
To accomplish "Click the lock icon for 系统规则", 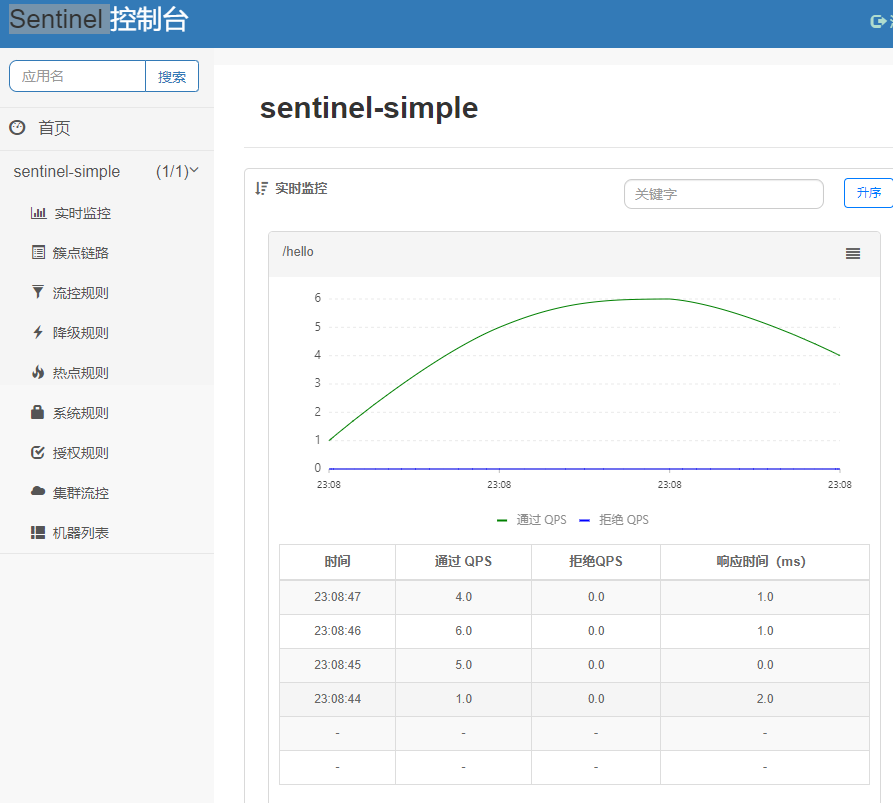I will click(x=38, y=412).
